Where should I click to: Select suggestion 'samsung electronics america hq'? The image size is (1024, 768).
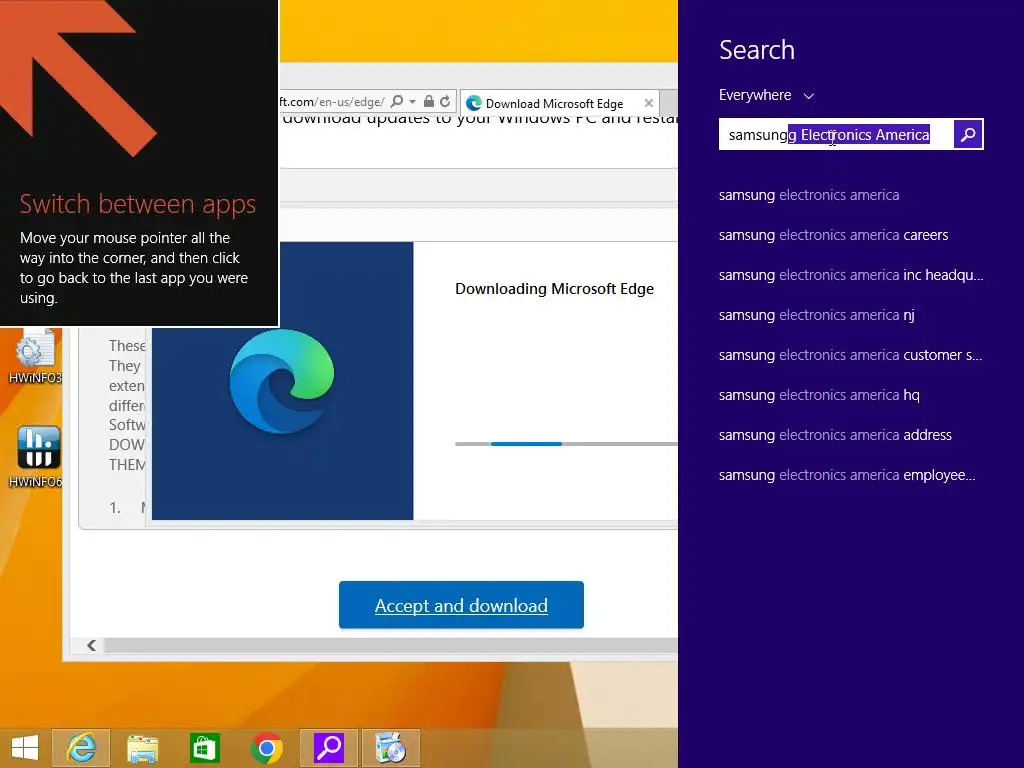coord(819,395)
